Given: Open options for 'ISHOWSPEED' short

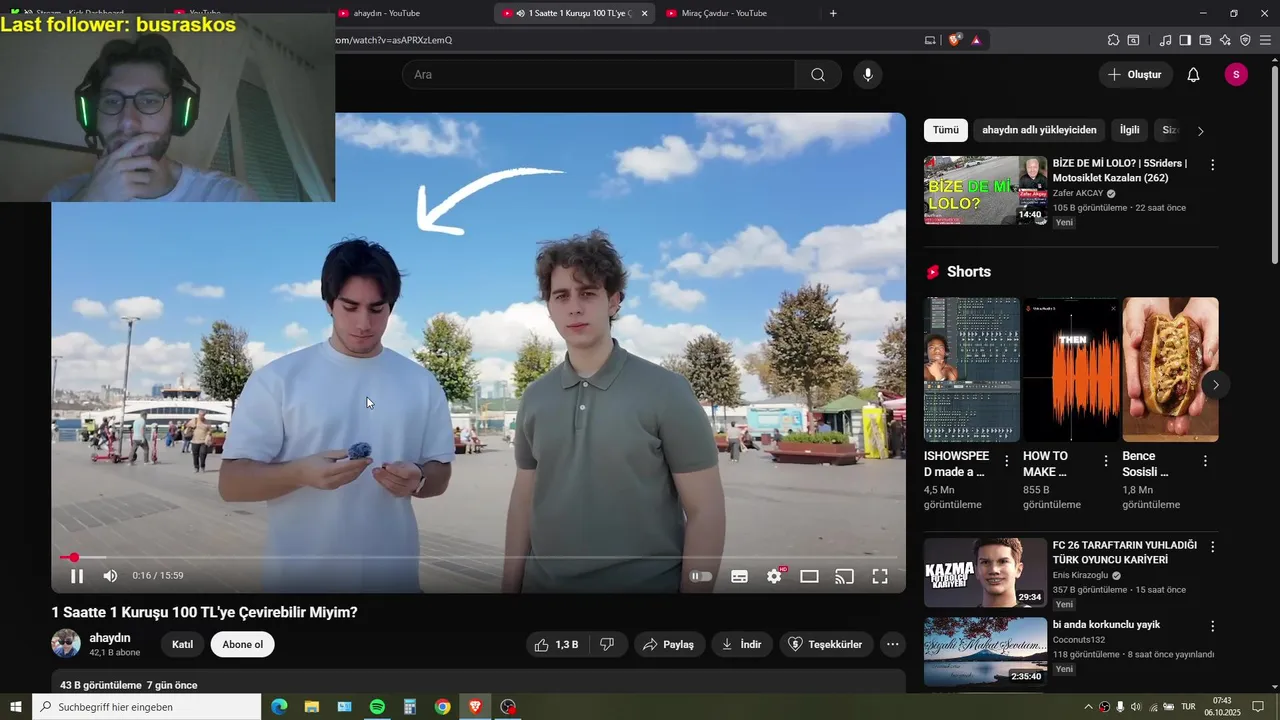Looking at the screenshot, I should (1007, 461).
